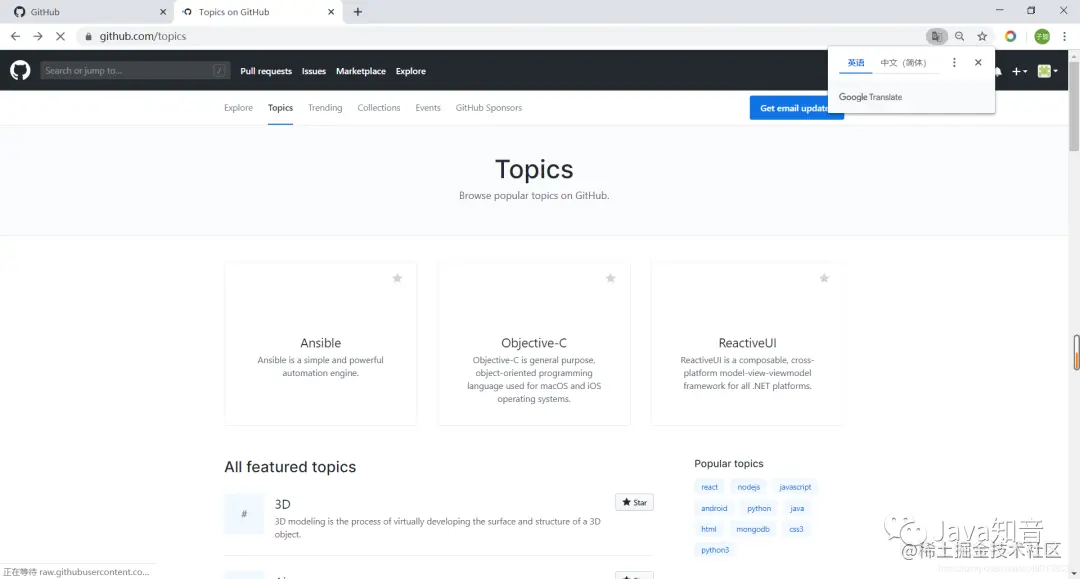
Task: Click the Google Translate icon in address bar
Action: (936, 36)
